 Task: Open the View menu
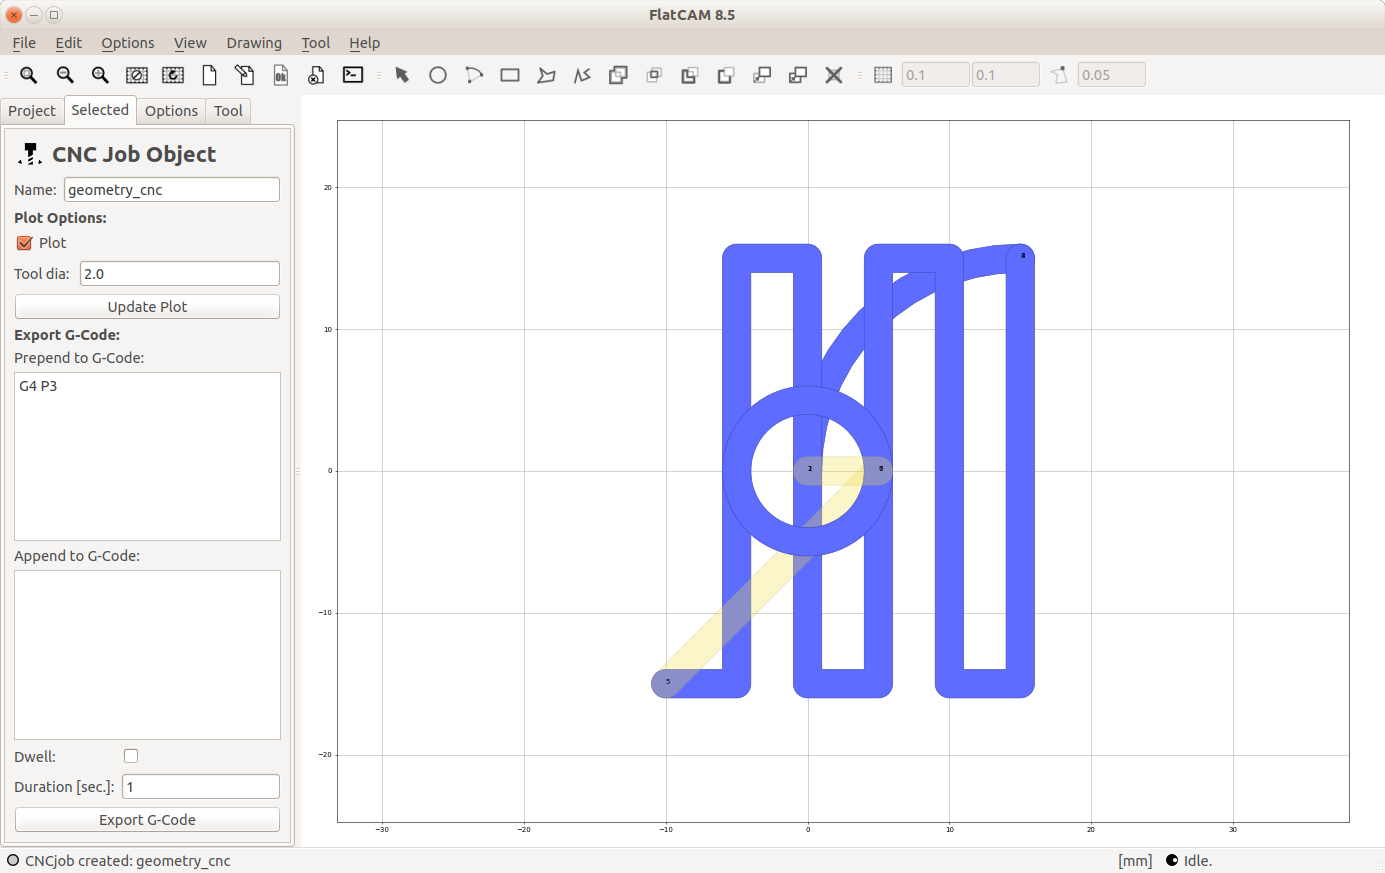(x=190, y=43)
